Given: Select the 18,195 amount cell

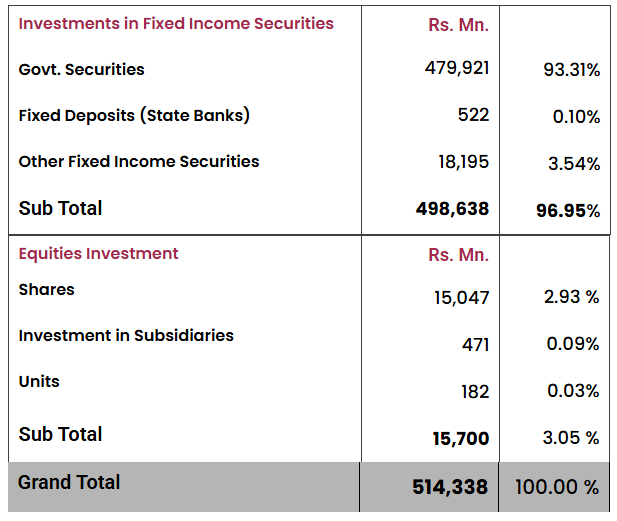Looking at the screenshot, I should coord(464,162).
